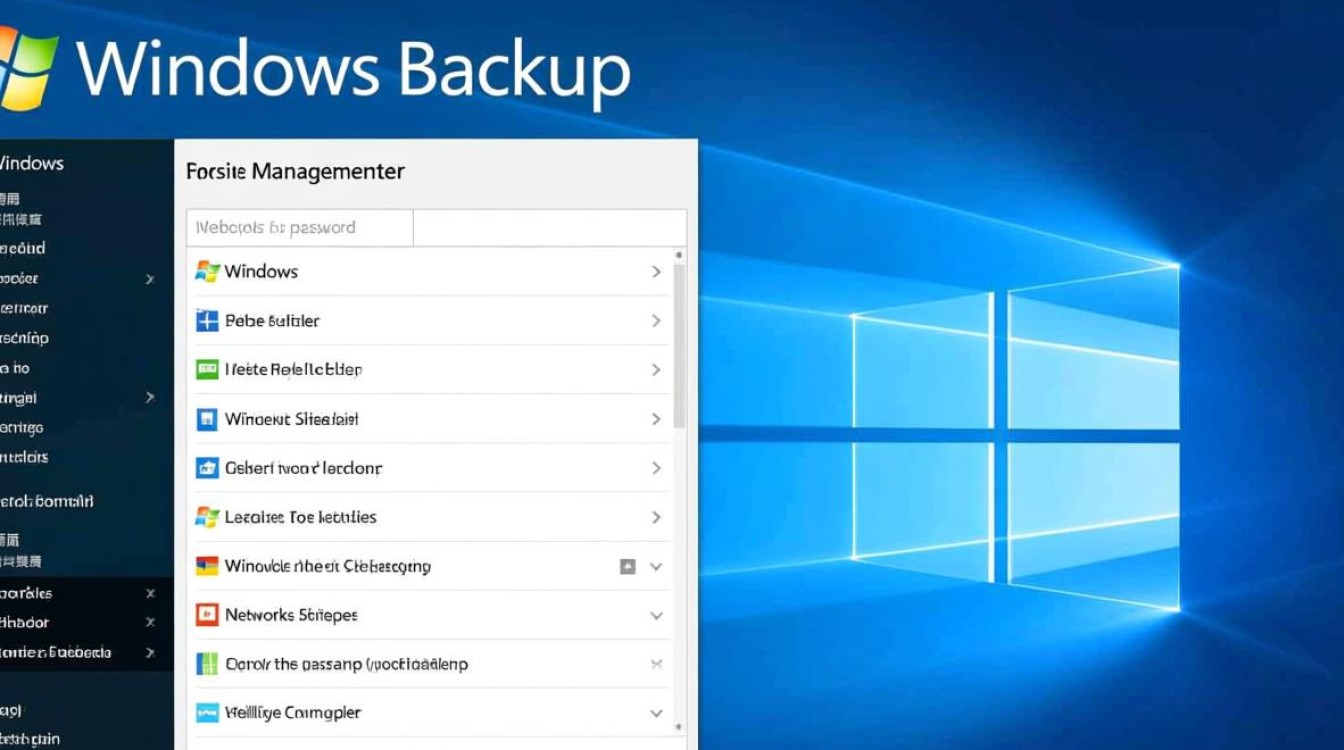1344x750 pixels.
Task: Click the X beside the dark-highlighted sidebar entry
Action: click(150, 593)
